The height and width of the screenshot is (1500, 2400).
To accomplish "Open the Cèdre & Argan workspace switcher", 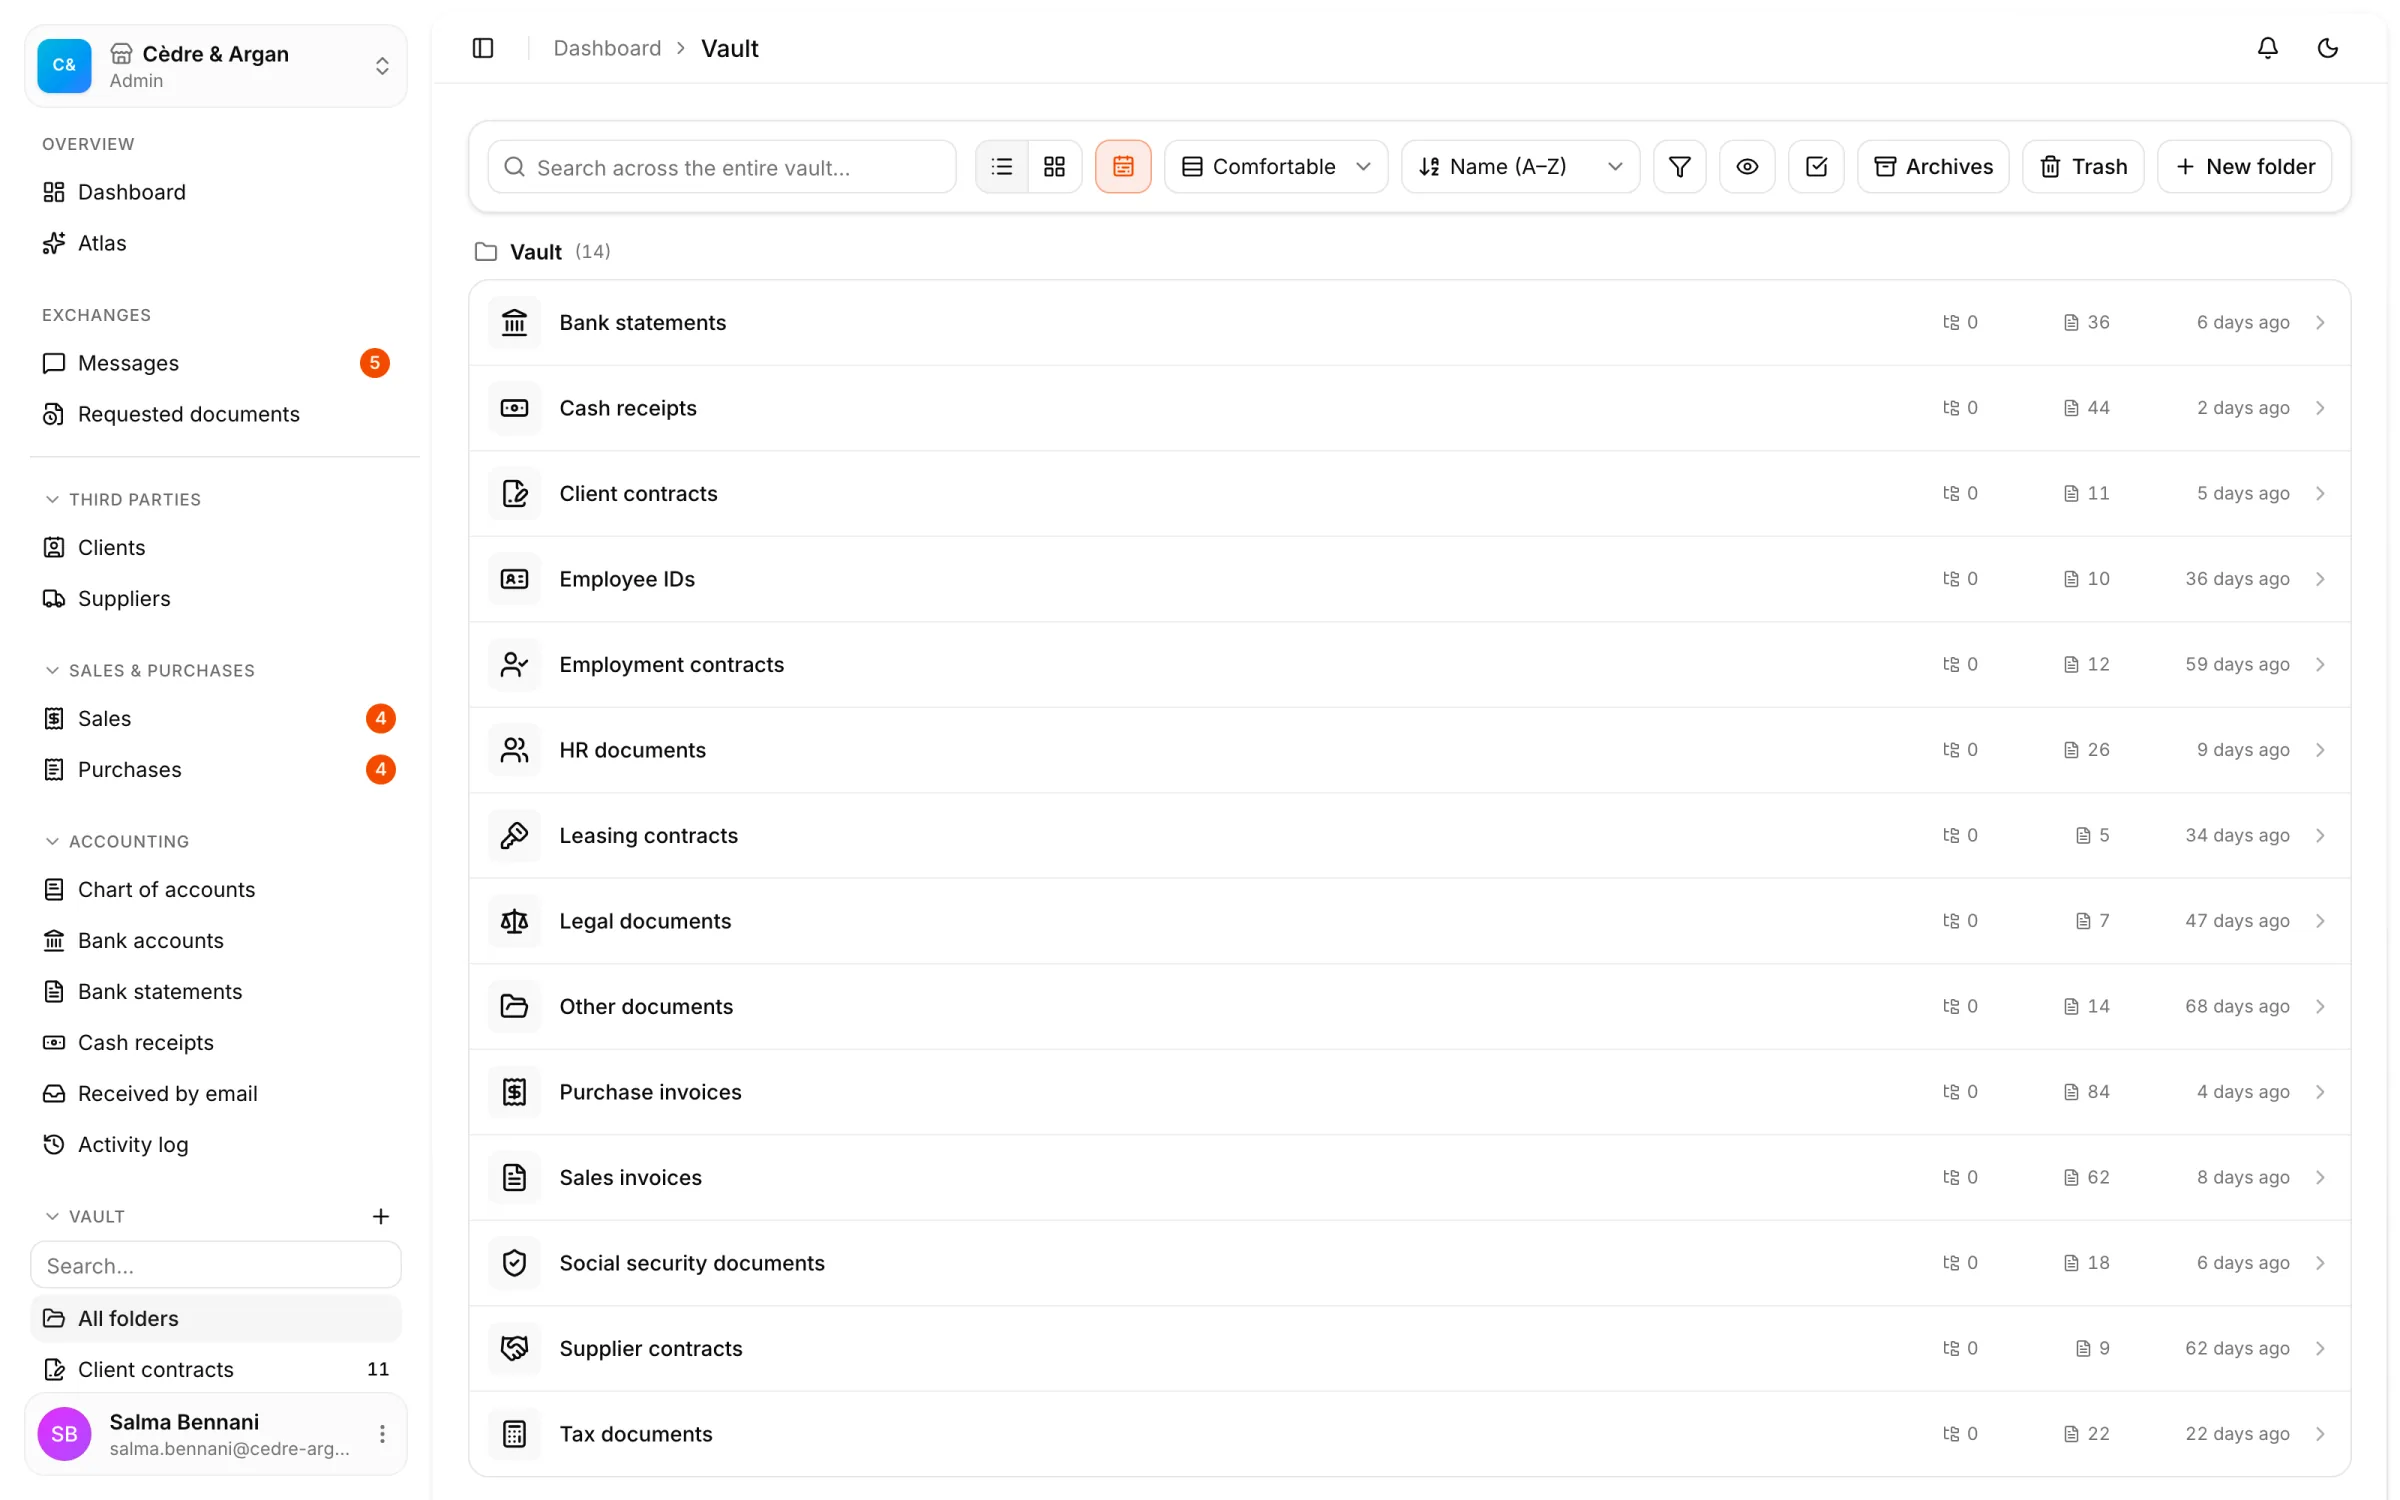I will 216,66.
